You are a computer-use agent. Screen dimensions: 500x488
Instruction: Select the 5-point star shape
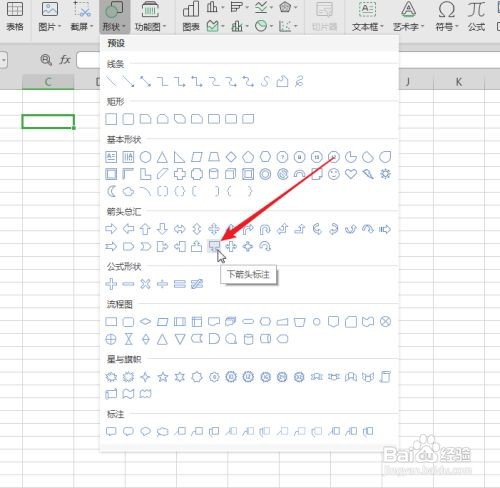[x=163, y=377]
